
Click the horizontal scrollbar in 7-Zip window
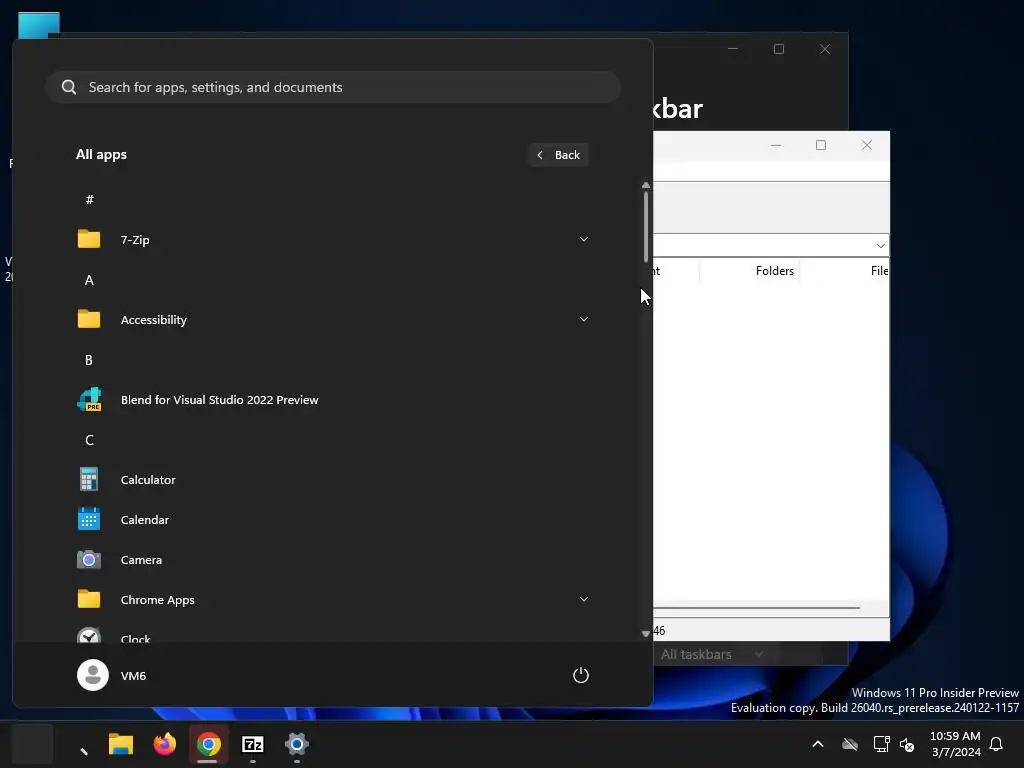758,608
